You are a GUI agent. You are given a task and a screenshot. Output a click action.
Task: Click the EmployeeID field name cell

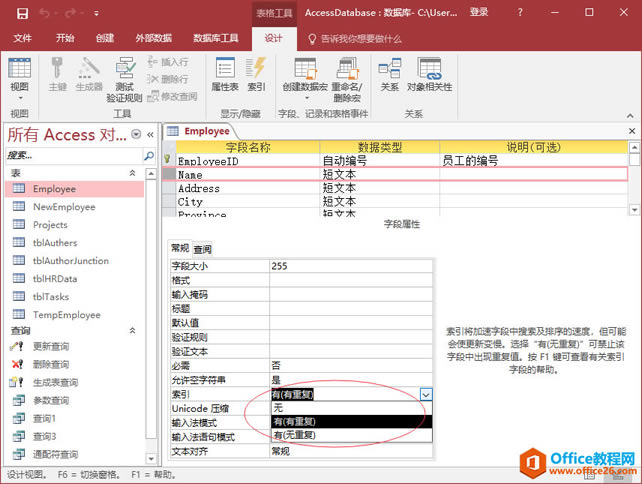pos(247,161)
